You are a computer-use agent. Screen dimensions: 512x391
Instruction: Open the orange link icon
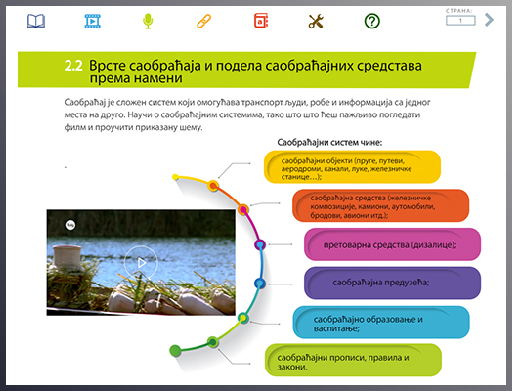click(204, 21)
